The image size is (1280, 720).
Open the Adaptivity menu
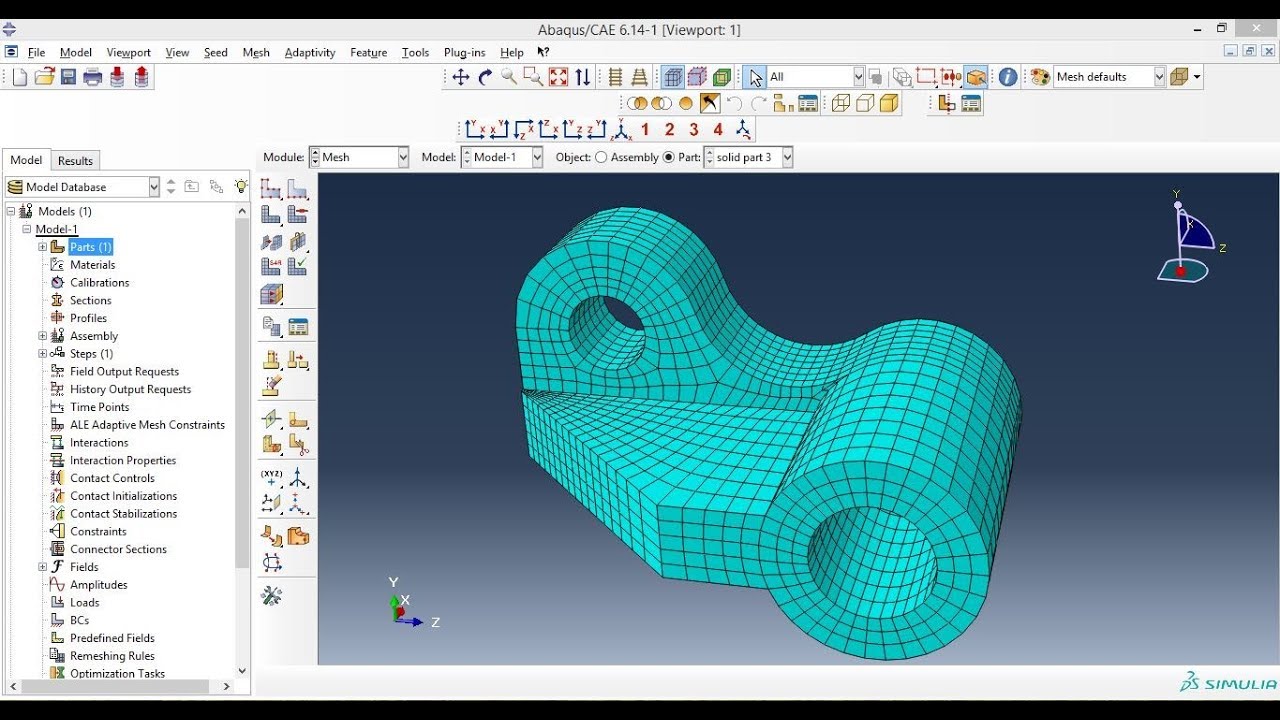(x=310, y=53)
